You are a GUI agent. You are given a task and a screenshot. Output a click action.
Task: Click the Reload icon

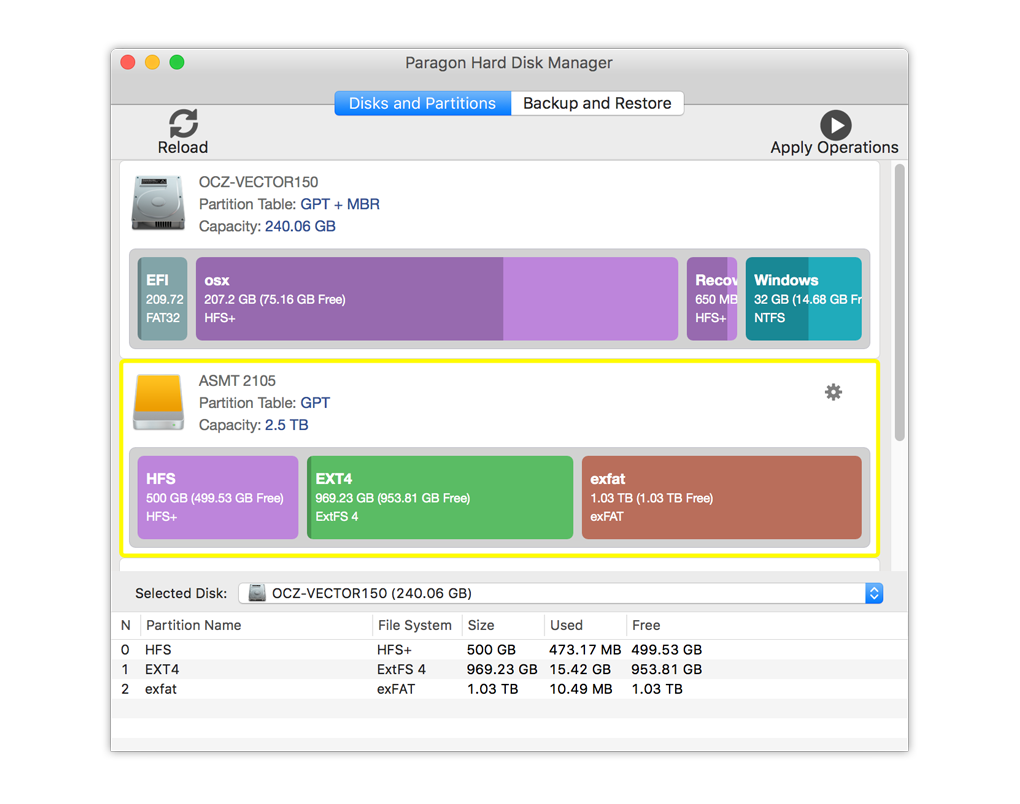(183, 124)
